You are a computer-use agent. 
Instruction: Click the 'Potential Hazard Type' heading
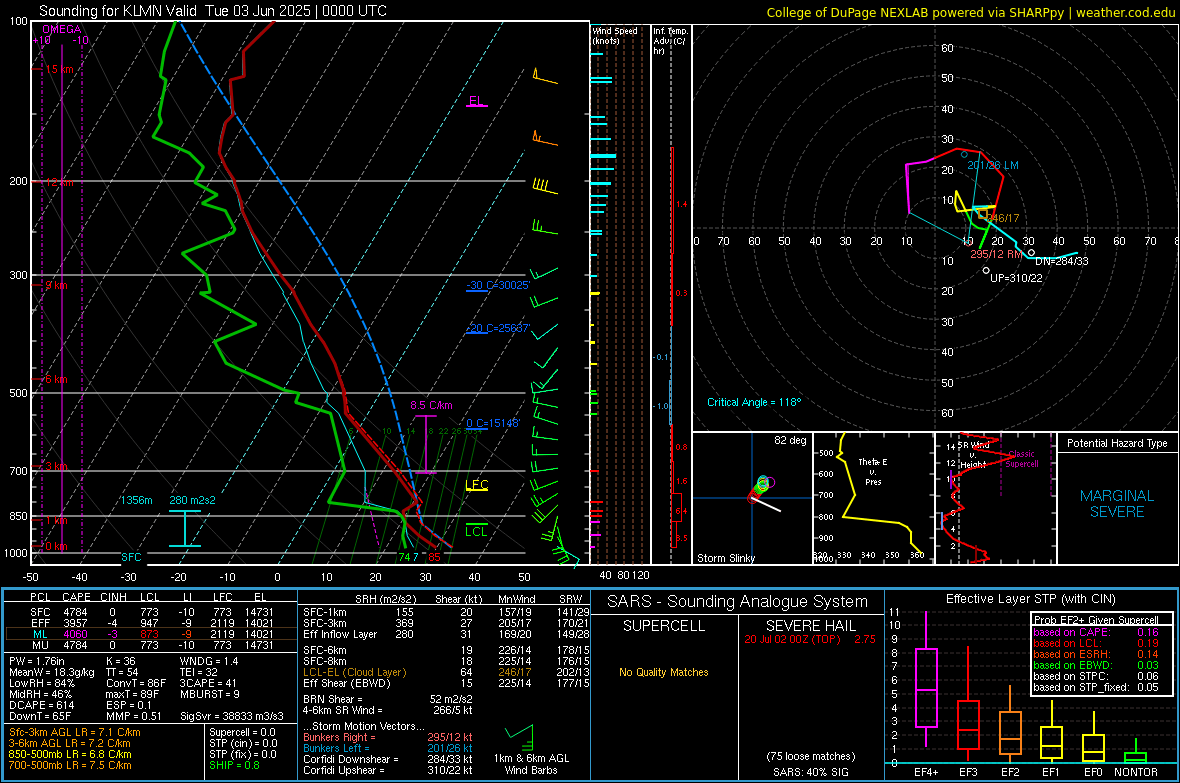[x=1118, y=443]
